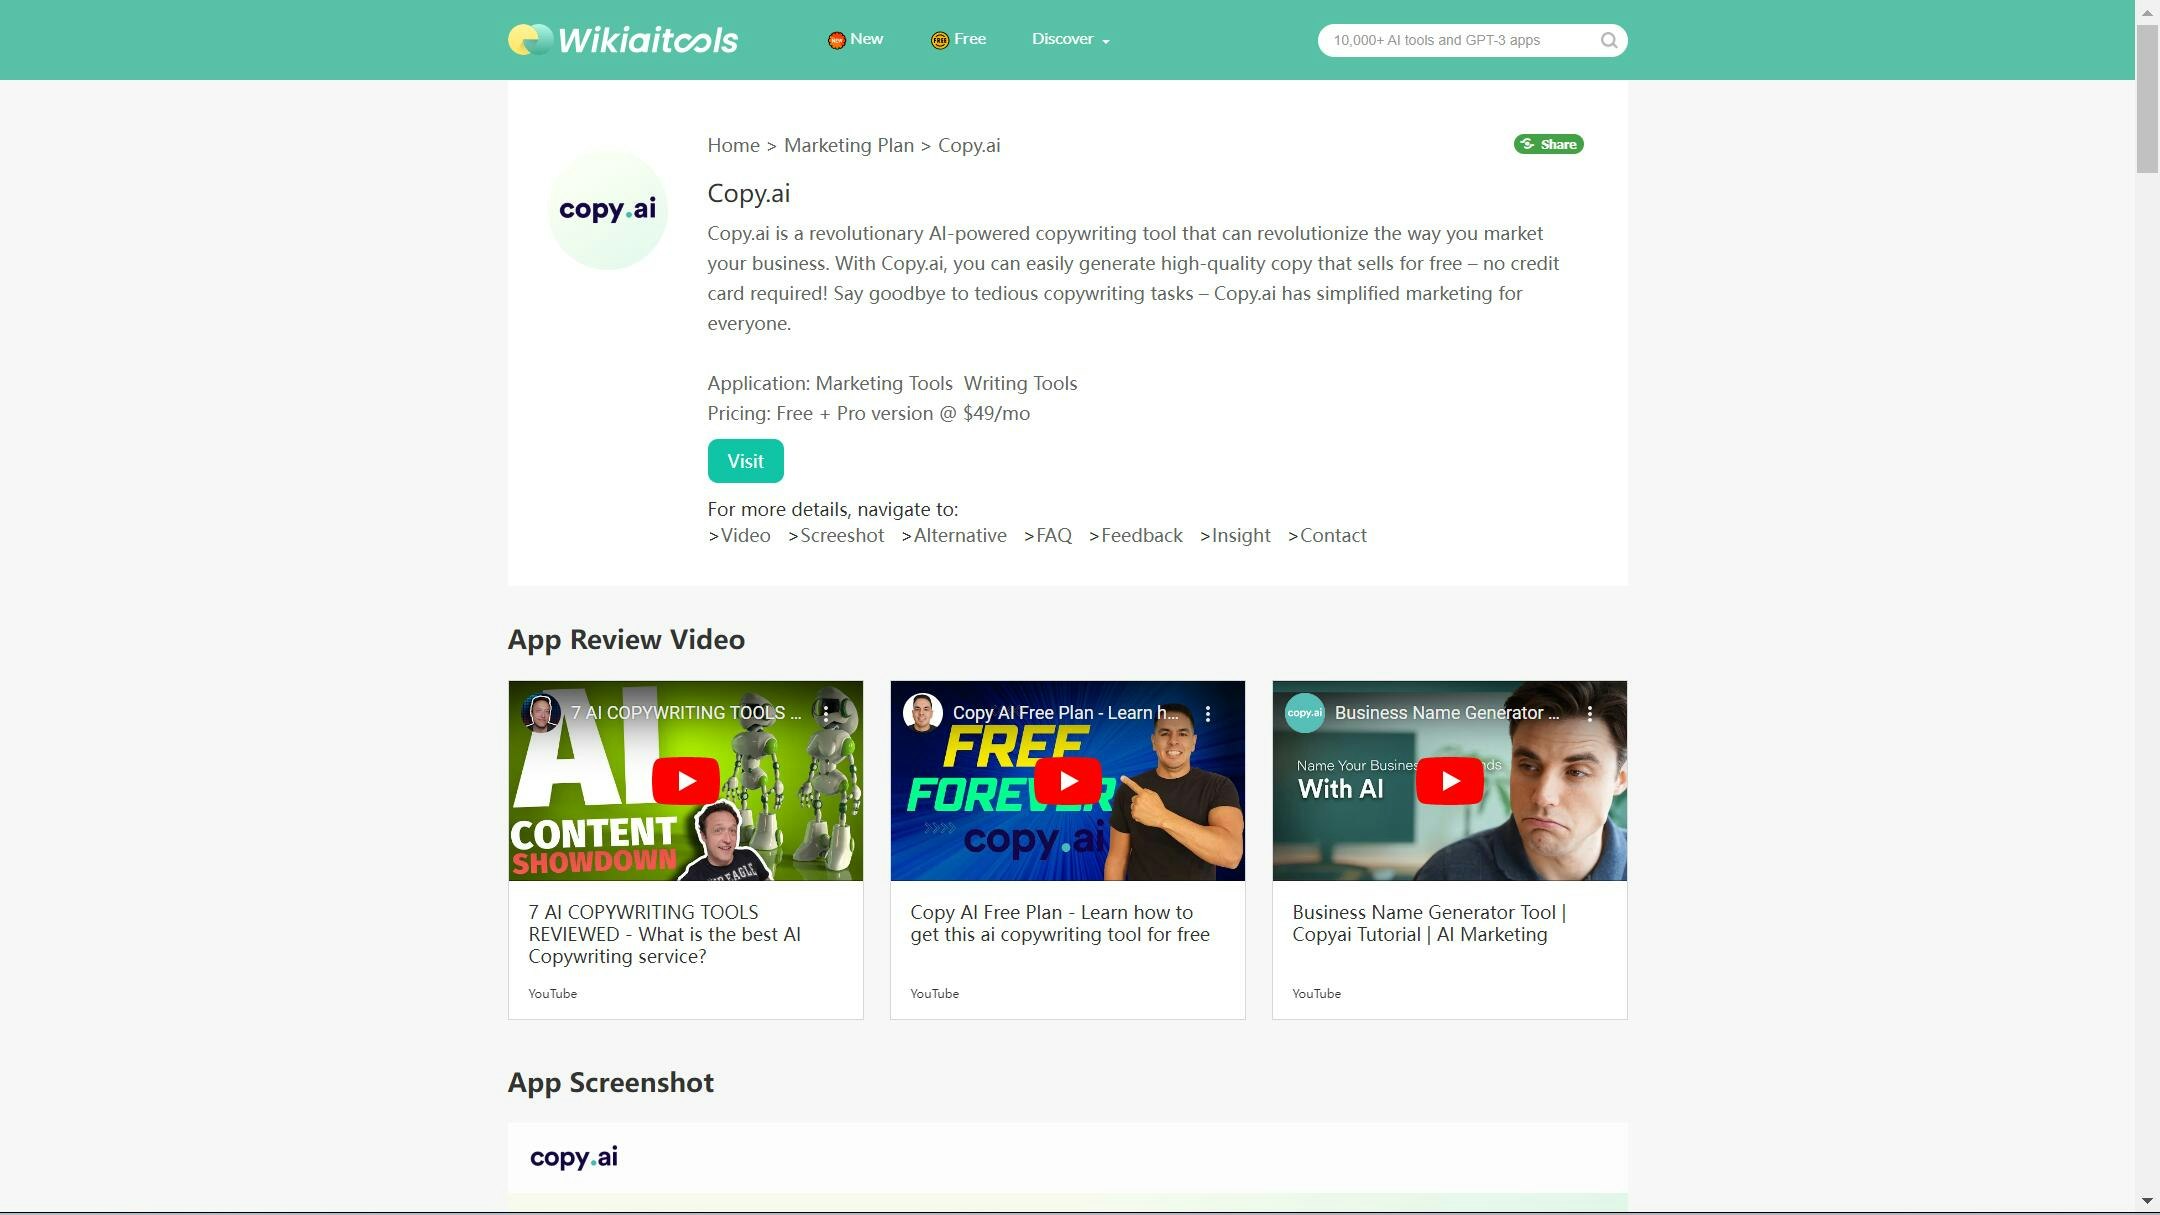Open options menu on 7 AI Copywriting video

[x=826, y=713]
